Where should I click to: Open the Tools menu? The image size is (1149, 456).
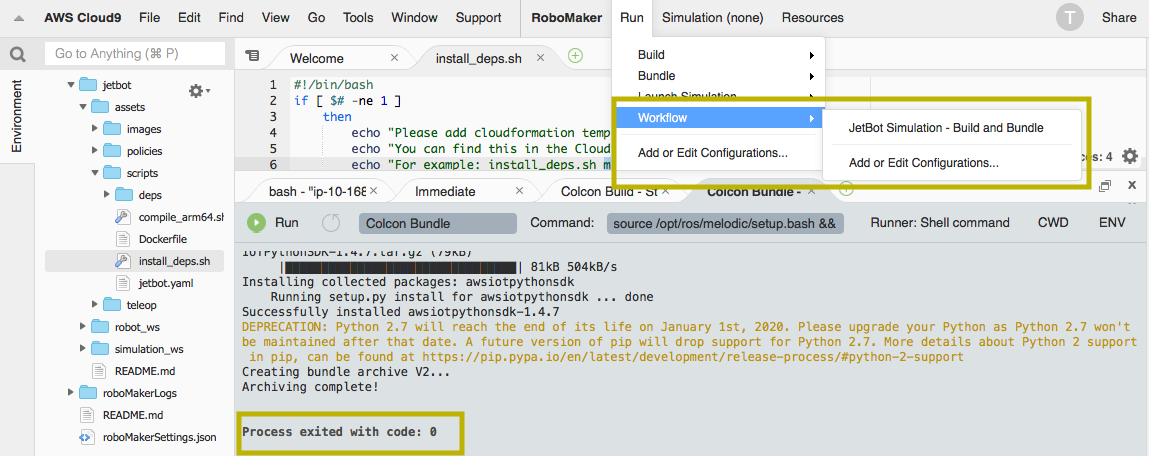[x=358, y=18]
